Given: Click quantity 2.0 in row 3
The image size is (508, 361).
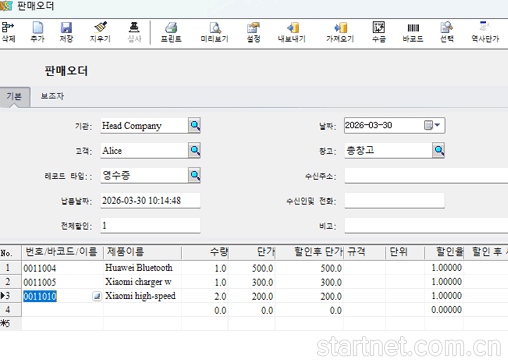Looking at the screenshot, I should click(x=205, y=296).
